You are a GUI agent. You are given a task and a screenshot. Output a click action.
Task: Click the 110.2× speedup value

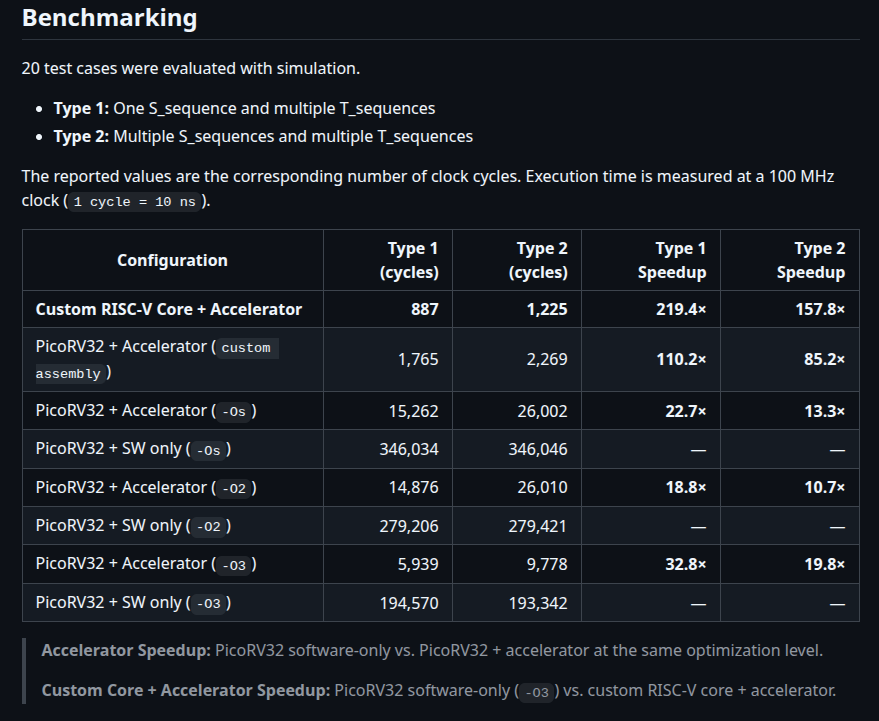pos(681,359)
